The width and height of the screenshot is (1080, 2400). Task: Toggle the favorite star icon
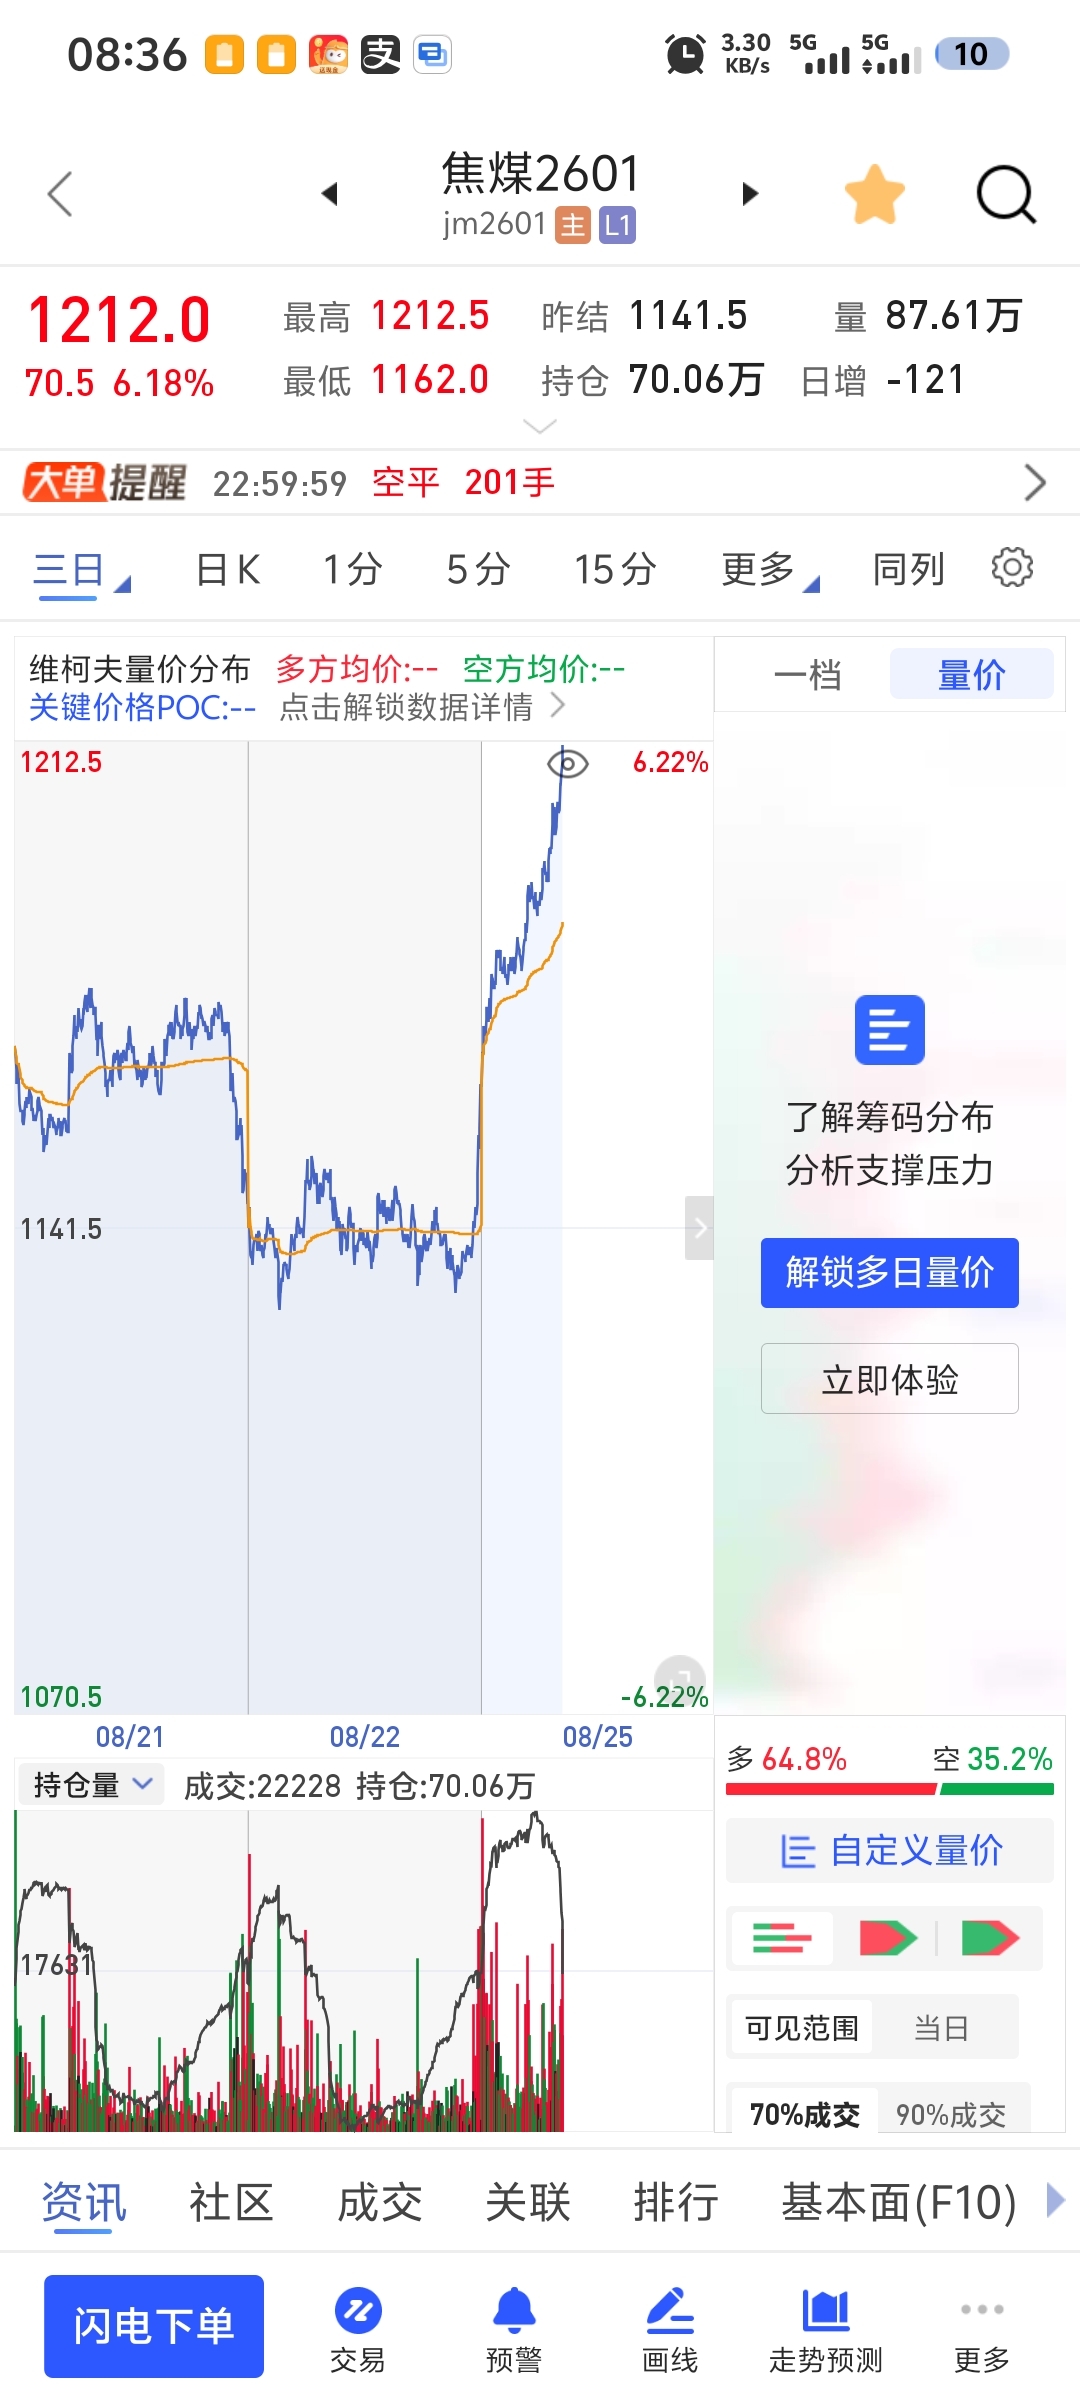(x=874, y=194)
